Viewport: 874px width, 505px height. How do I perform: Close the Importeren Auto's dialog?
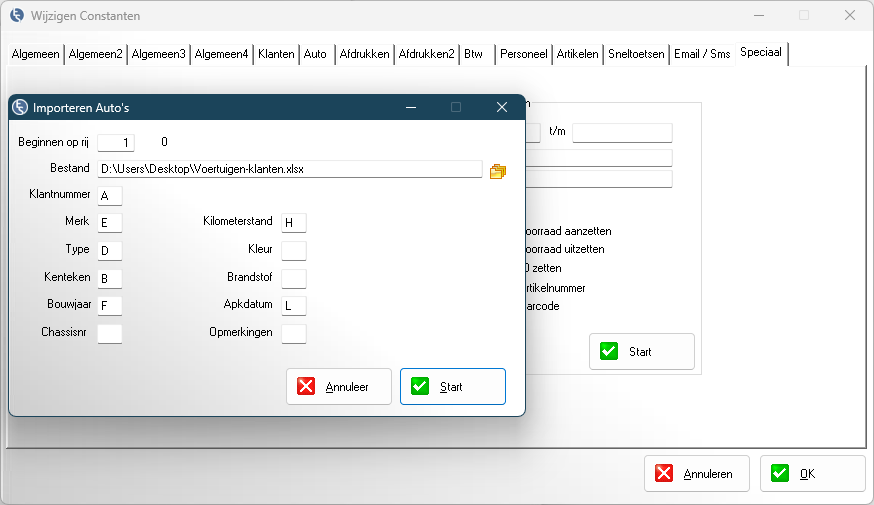pos(502,107)
